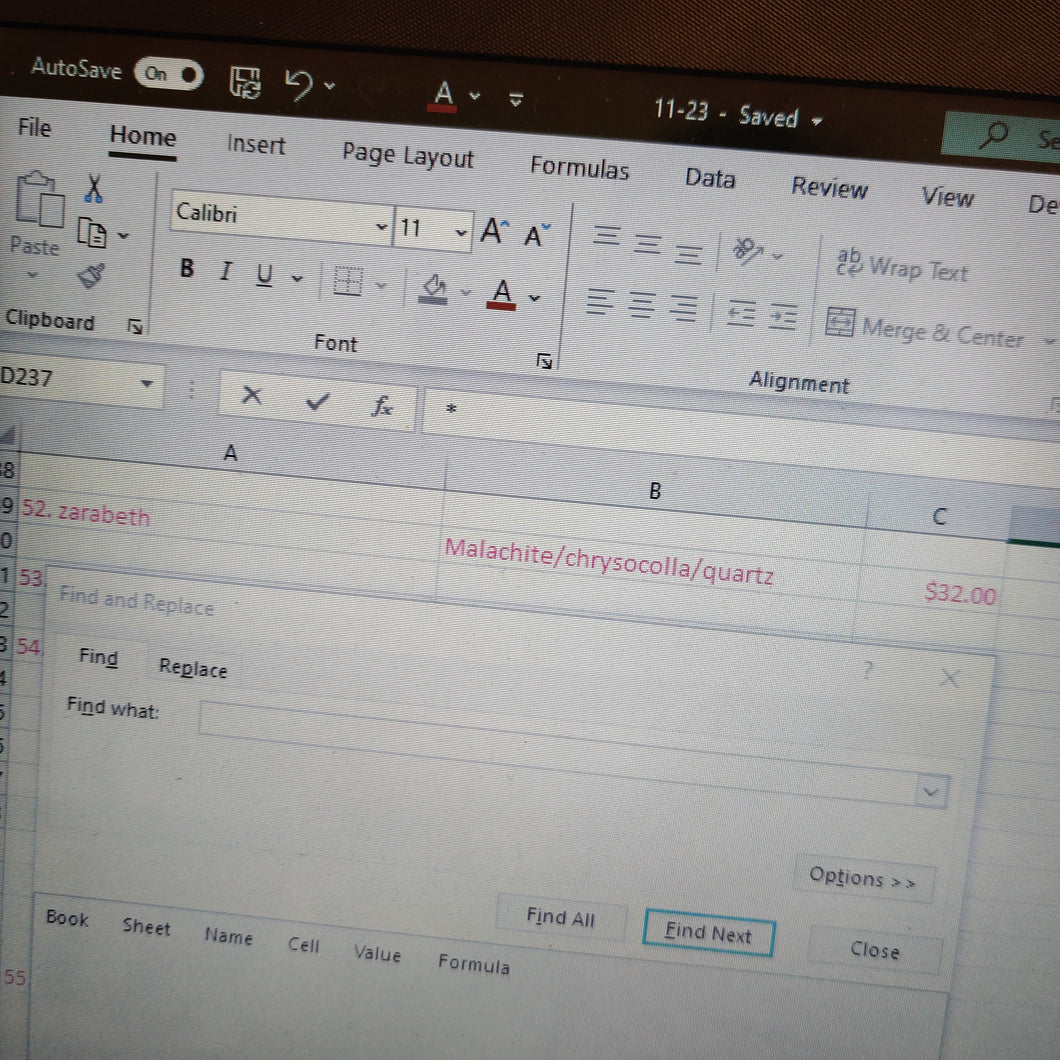Viewport: 1060px width, 1060px height.
Task: Click the Fill Color bucket icon
Action: click(433, 289)
